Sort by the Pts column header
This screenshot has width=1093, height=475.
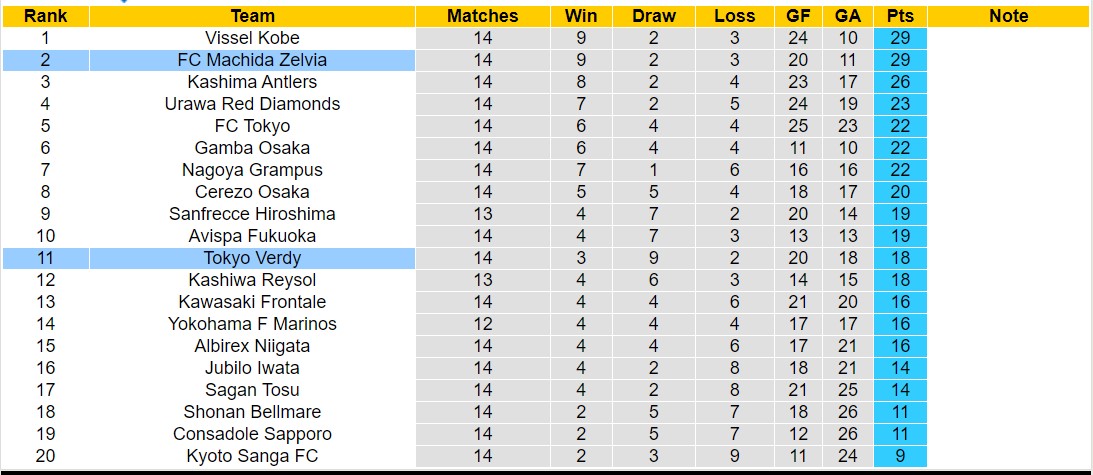[x=900, y=16]
